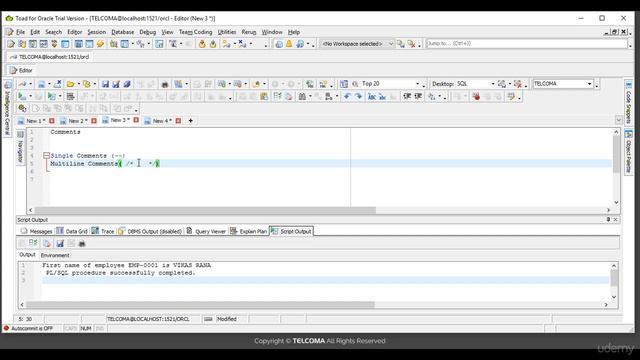The width and height of the screenshot is (640, 360).
Task: Click the Jump to search field
Action: [x=527, y=43]
